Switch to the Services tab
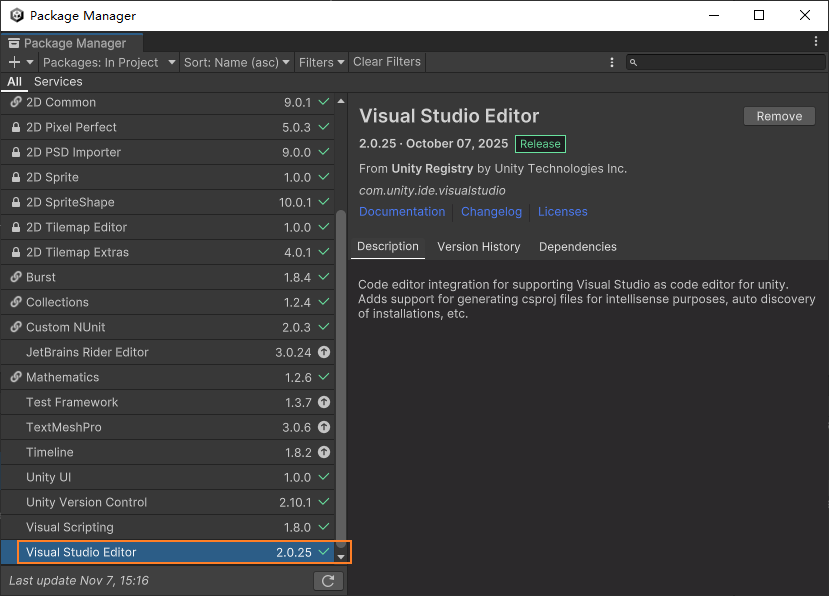Image resolution: width=829 pixels, height=596 pixels. [x=58, y=81]
